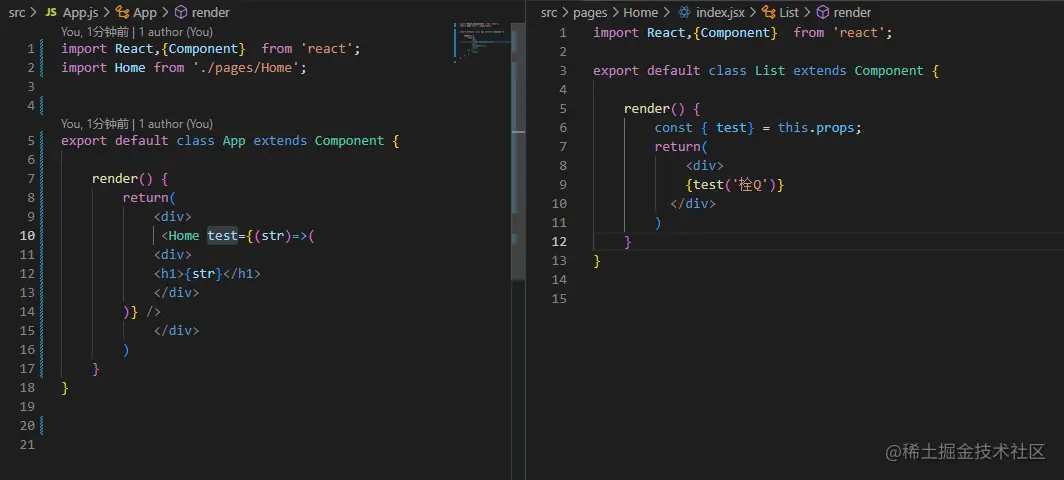Click the render cube icon in App.js breadcrumb
Viewport: 1064px width, 480px height.
[180, 12]
